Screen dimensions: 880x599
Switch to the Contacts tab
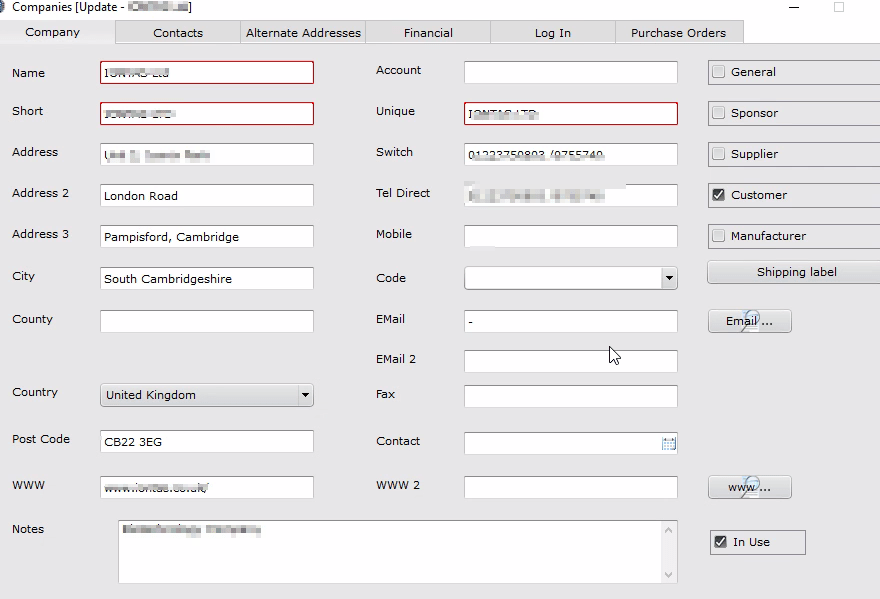(x=178, y=33)
